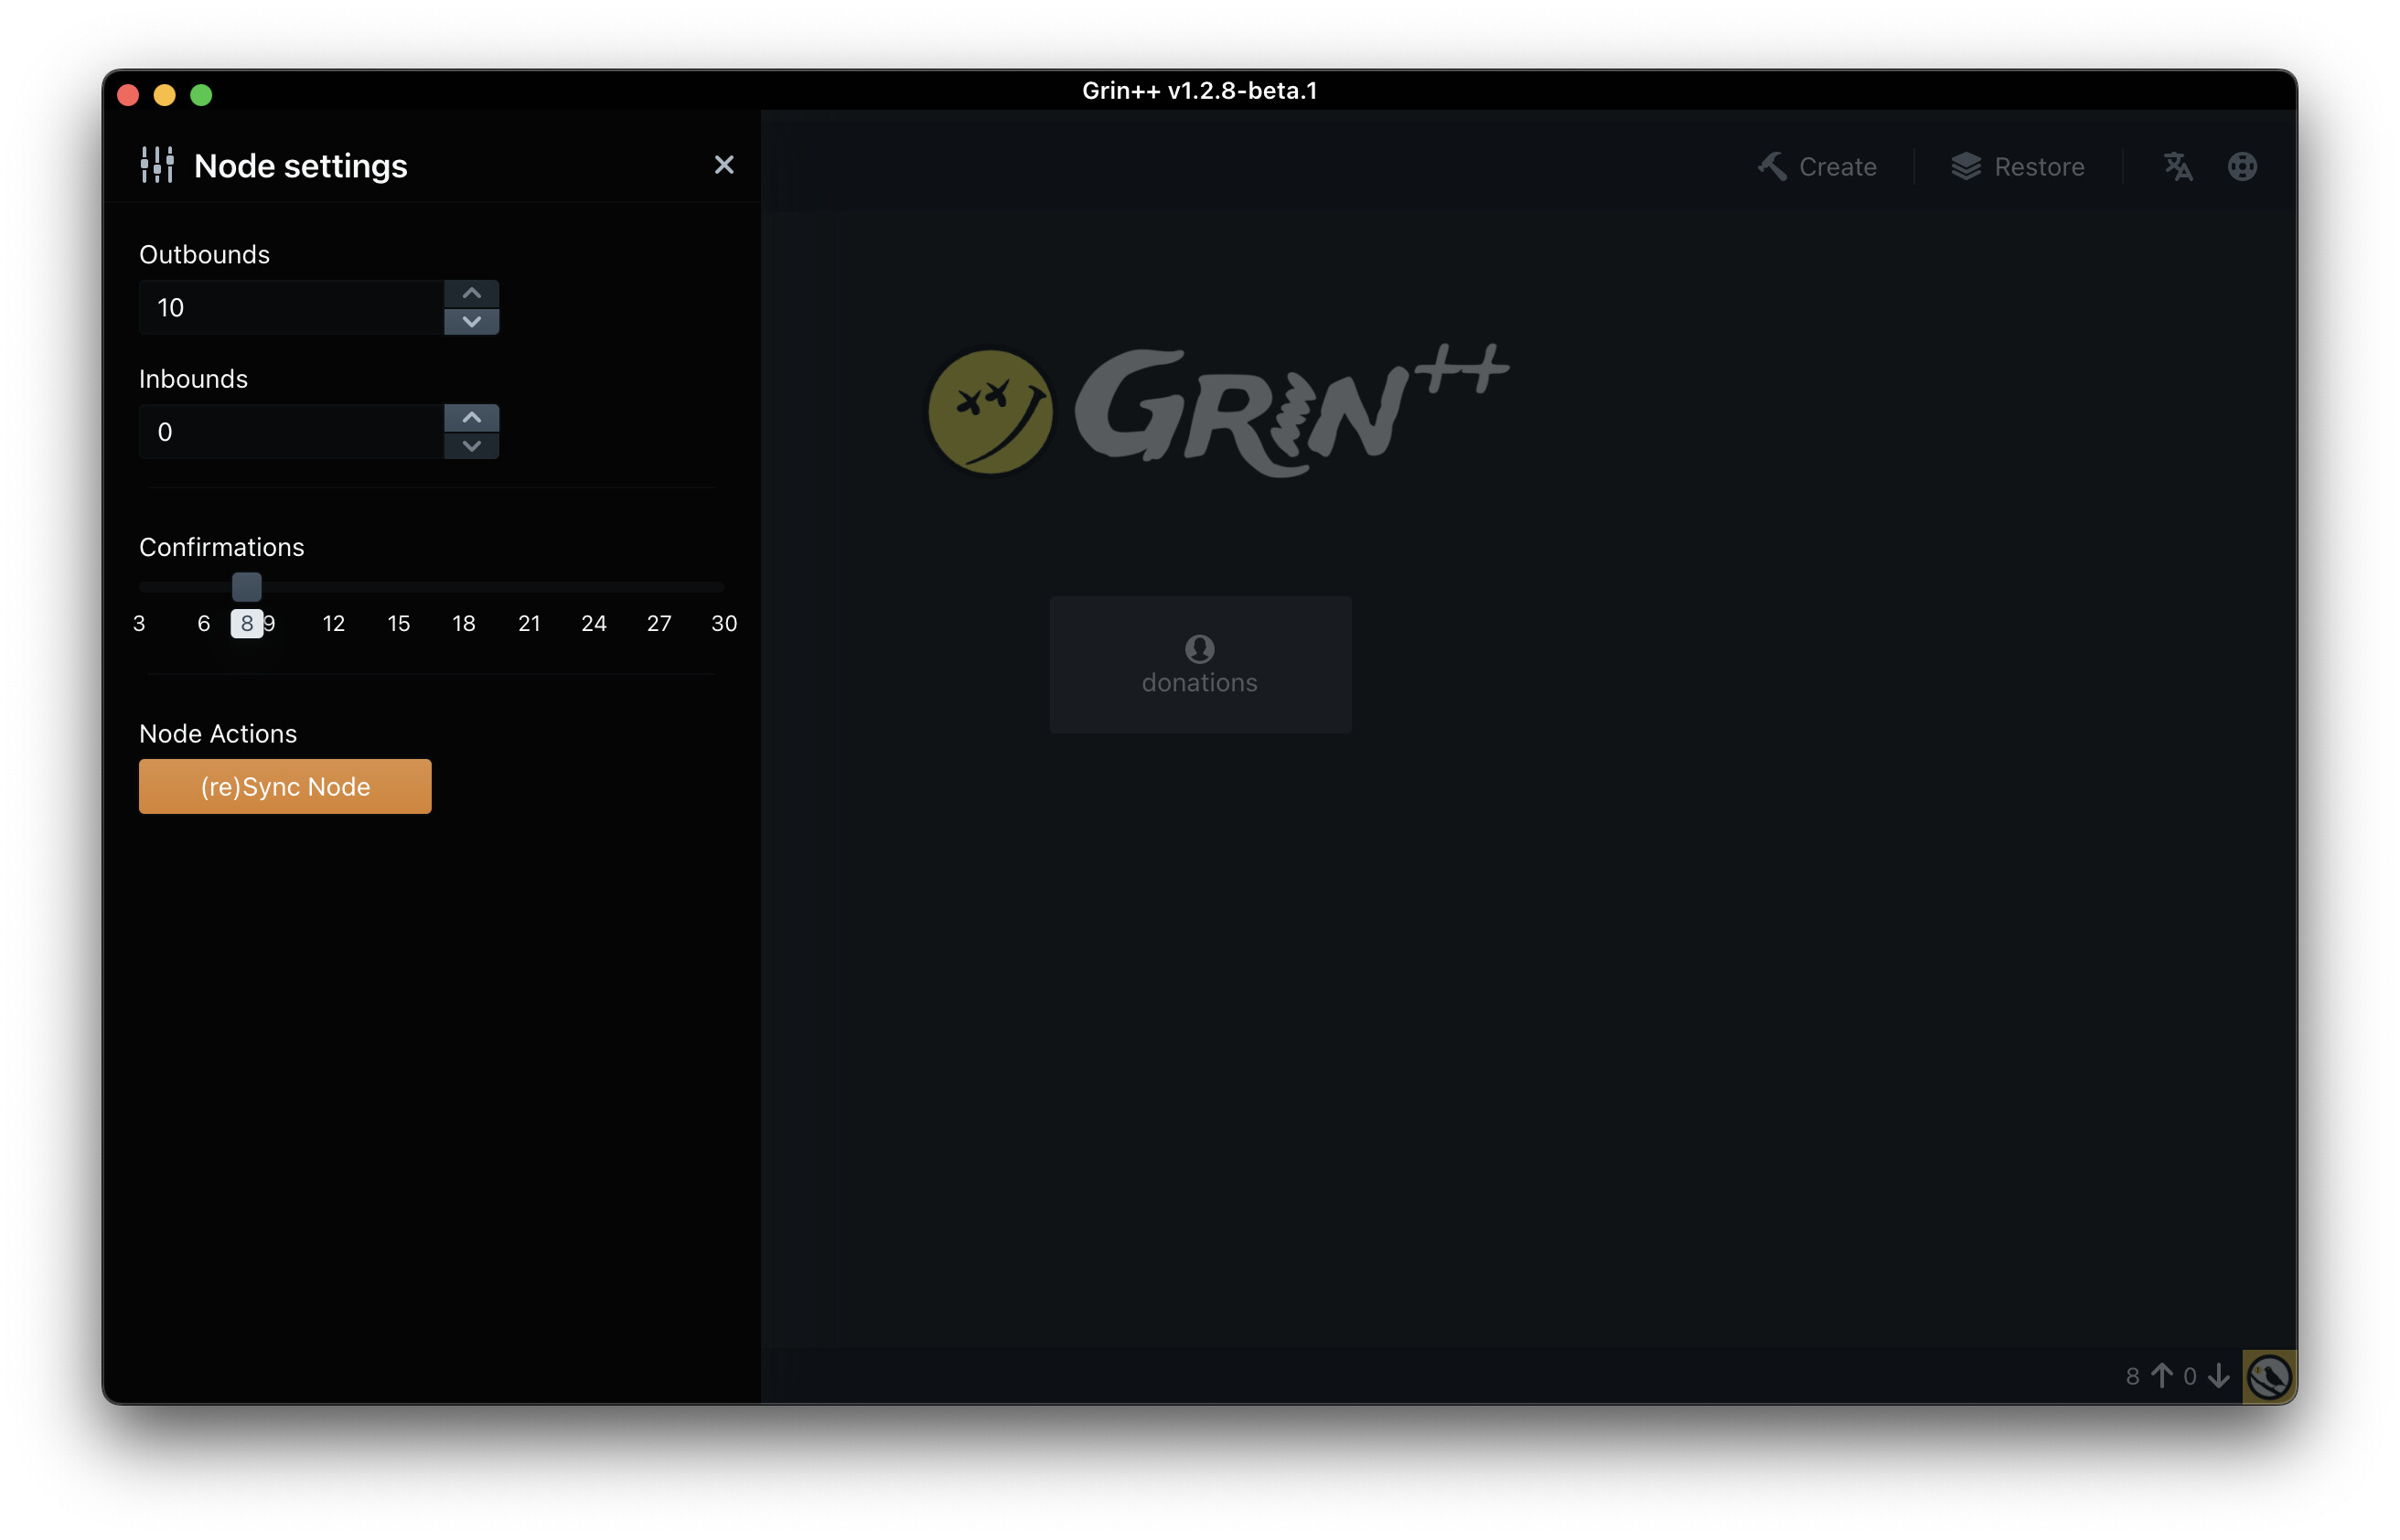Close the Node settings panel
Image resolution: width=2400 pixels, height=1540 pixels.
click(x=724, y=165)
